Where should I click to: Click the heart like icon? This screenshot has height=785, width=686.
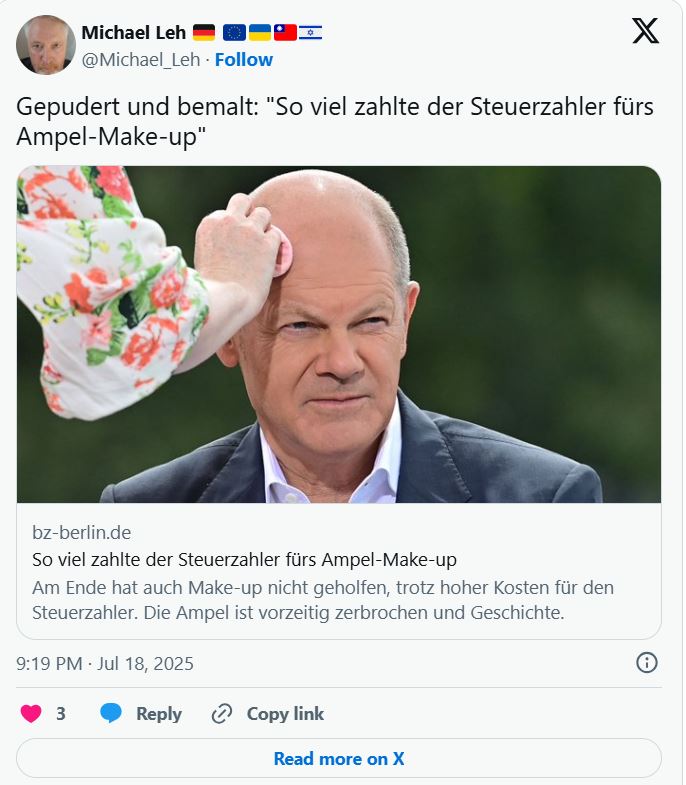click(31, 713)
